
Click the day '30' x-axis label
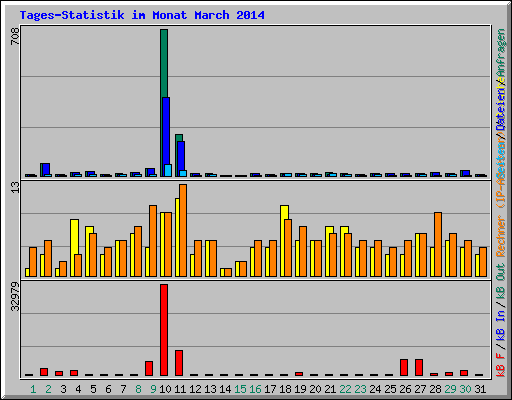[x=465, y=389]
